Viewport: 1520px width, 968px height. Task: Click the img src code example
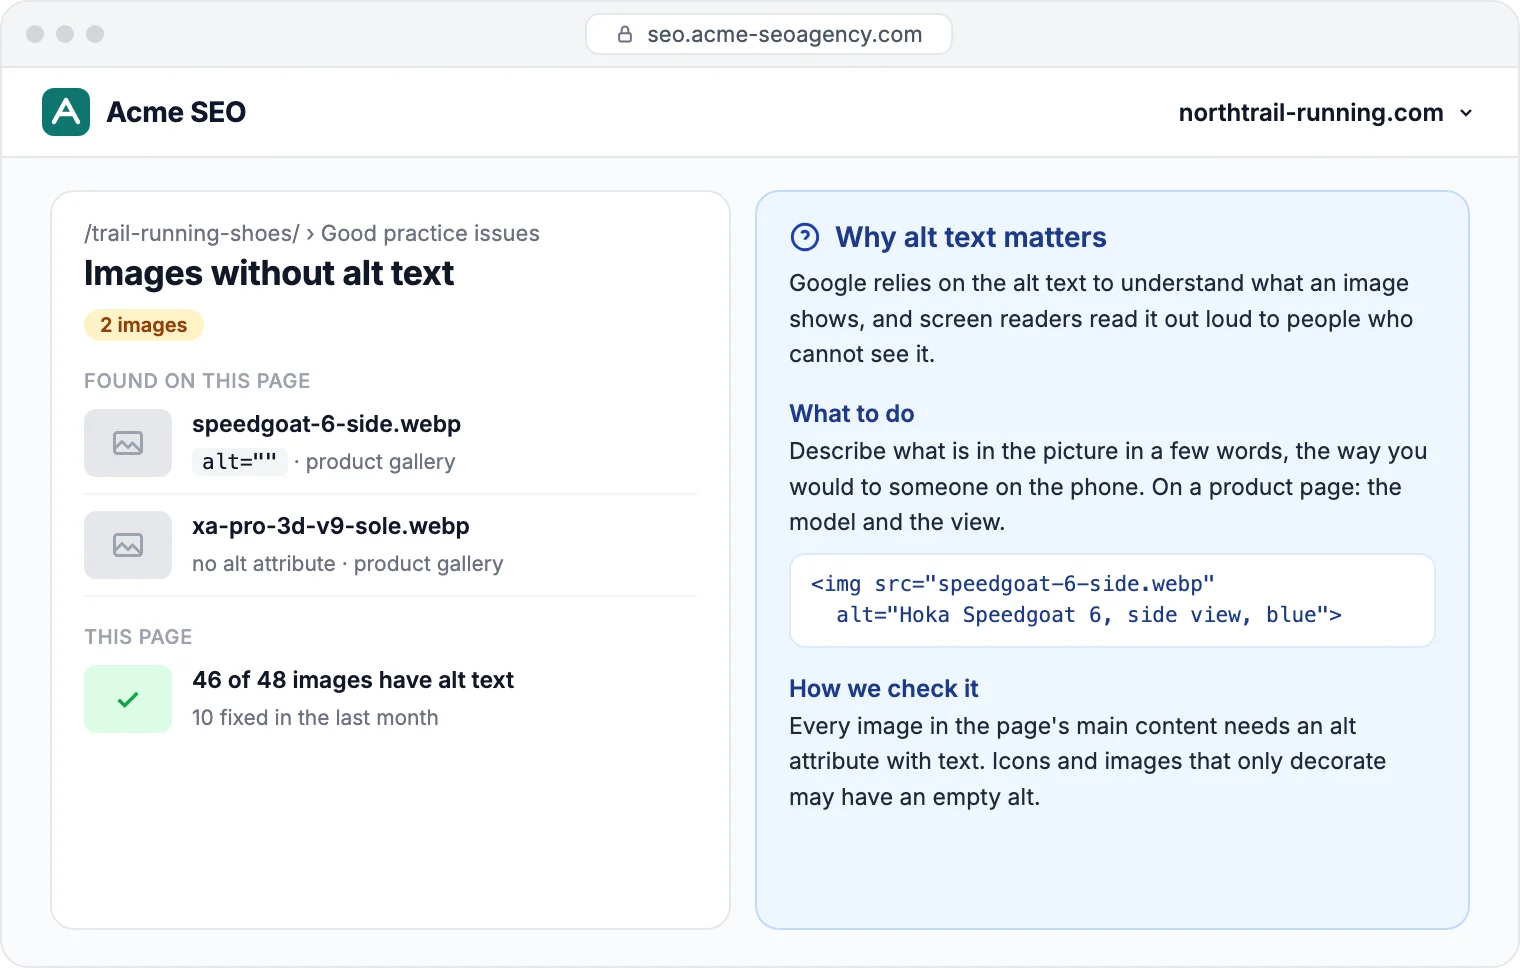[x=1112, y=600]
